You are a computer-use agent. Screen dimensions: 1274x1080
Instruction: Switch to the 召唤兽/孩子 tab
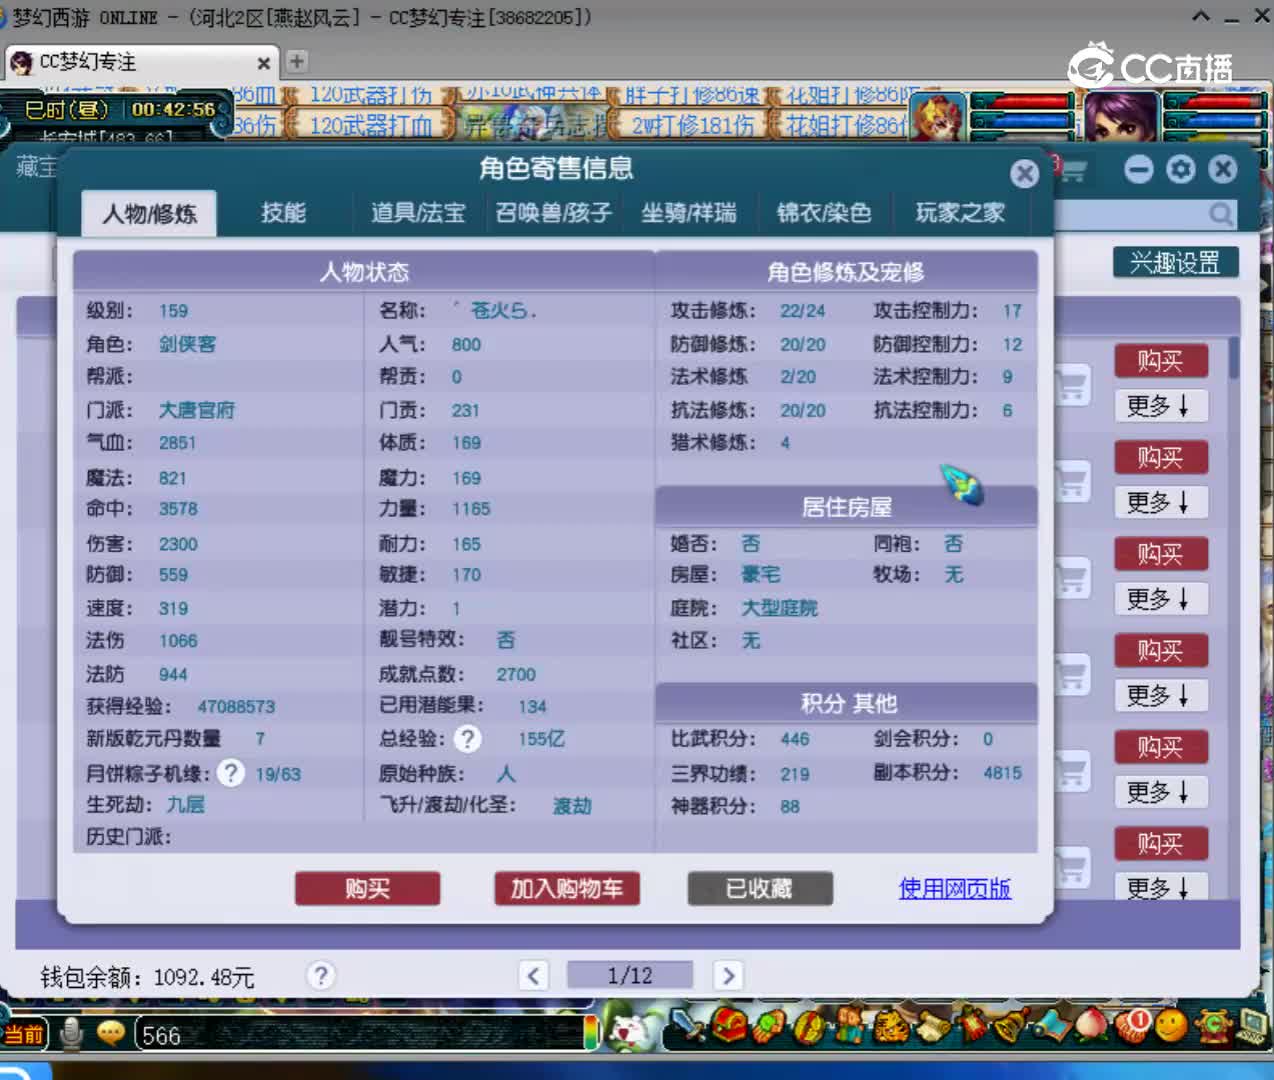[553, 213]
